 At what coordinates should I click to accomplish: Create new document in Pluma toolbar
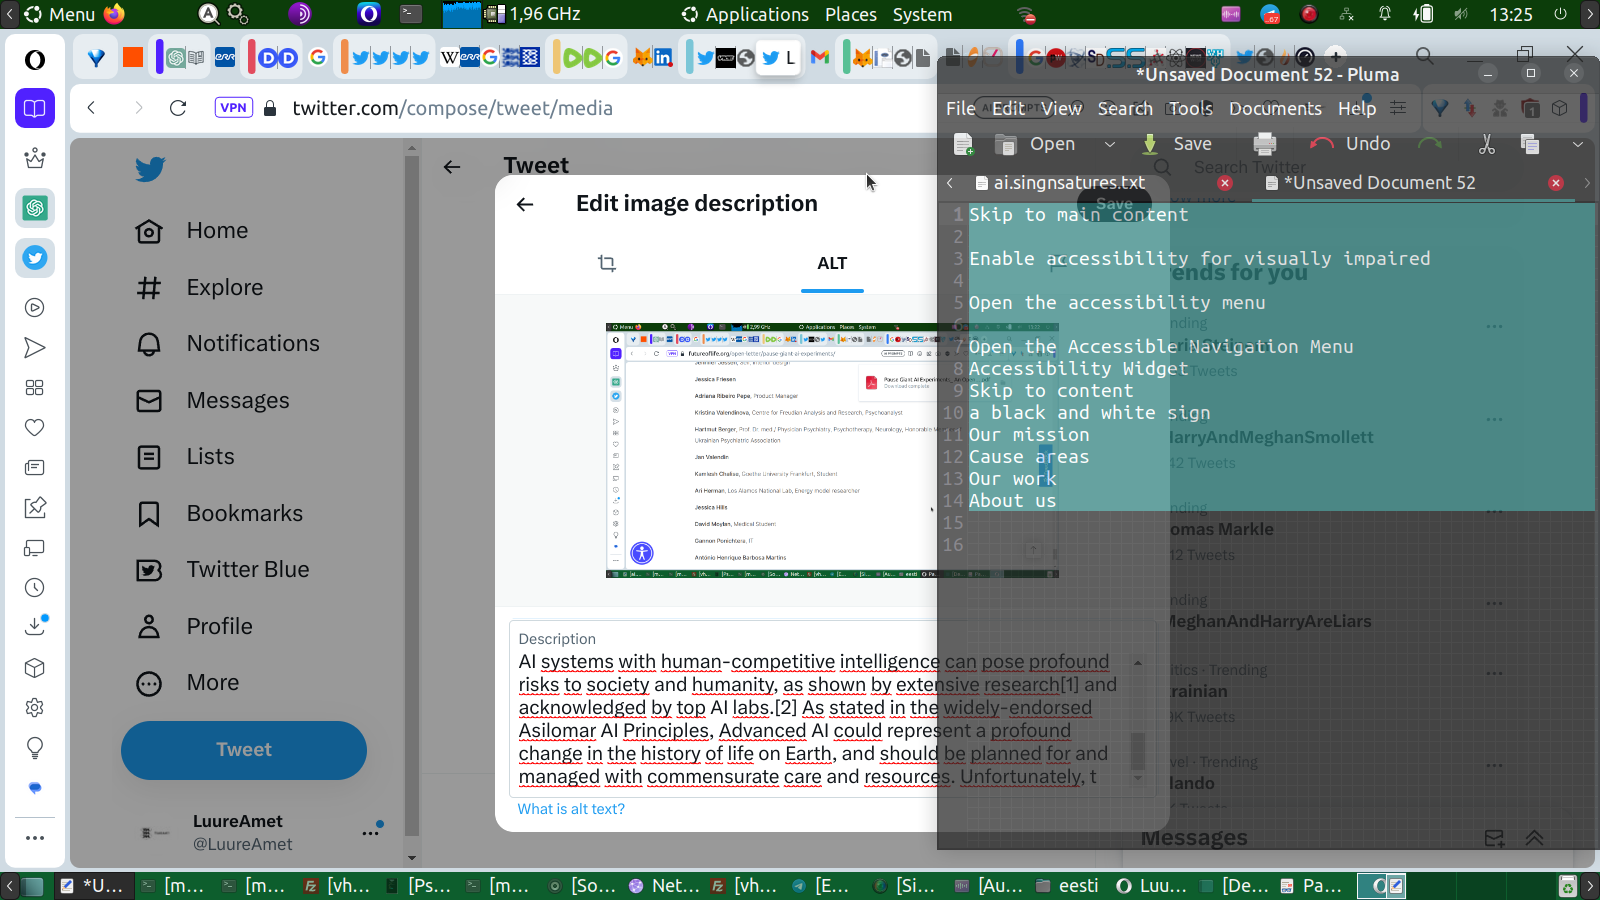coord(963,144)
